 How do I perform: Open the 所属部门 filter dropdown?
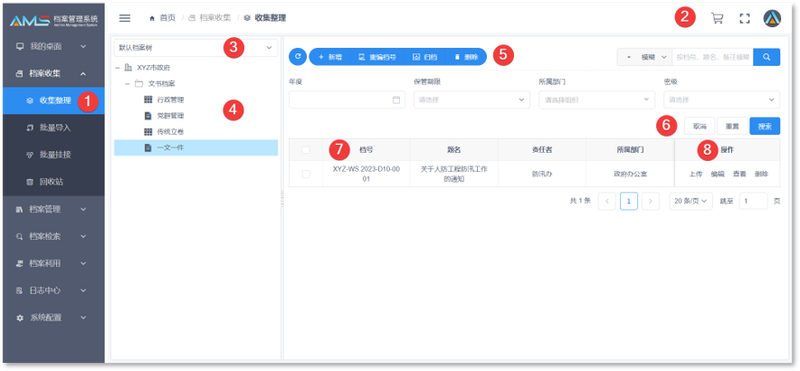point(596,100)
